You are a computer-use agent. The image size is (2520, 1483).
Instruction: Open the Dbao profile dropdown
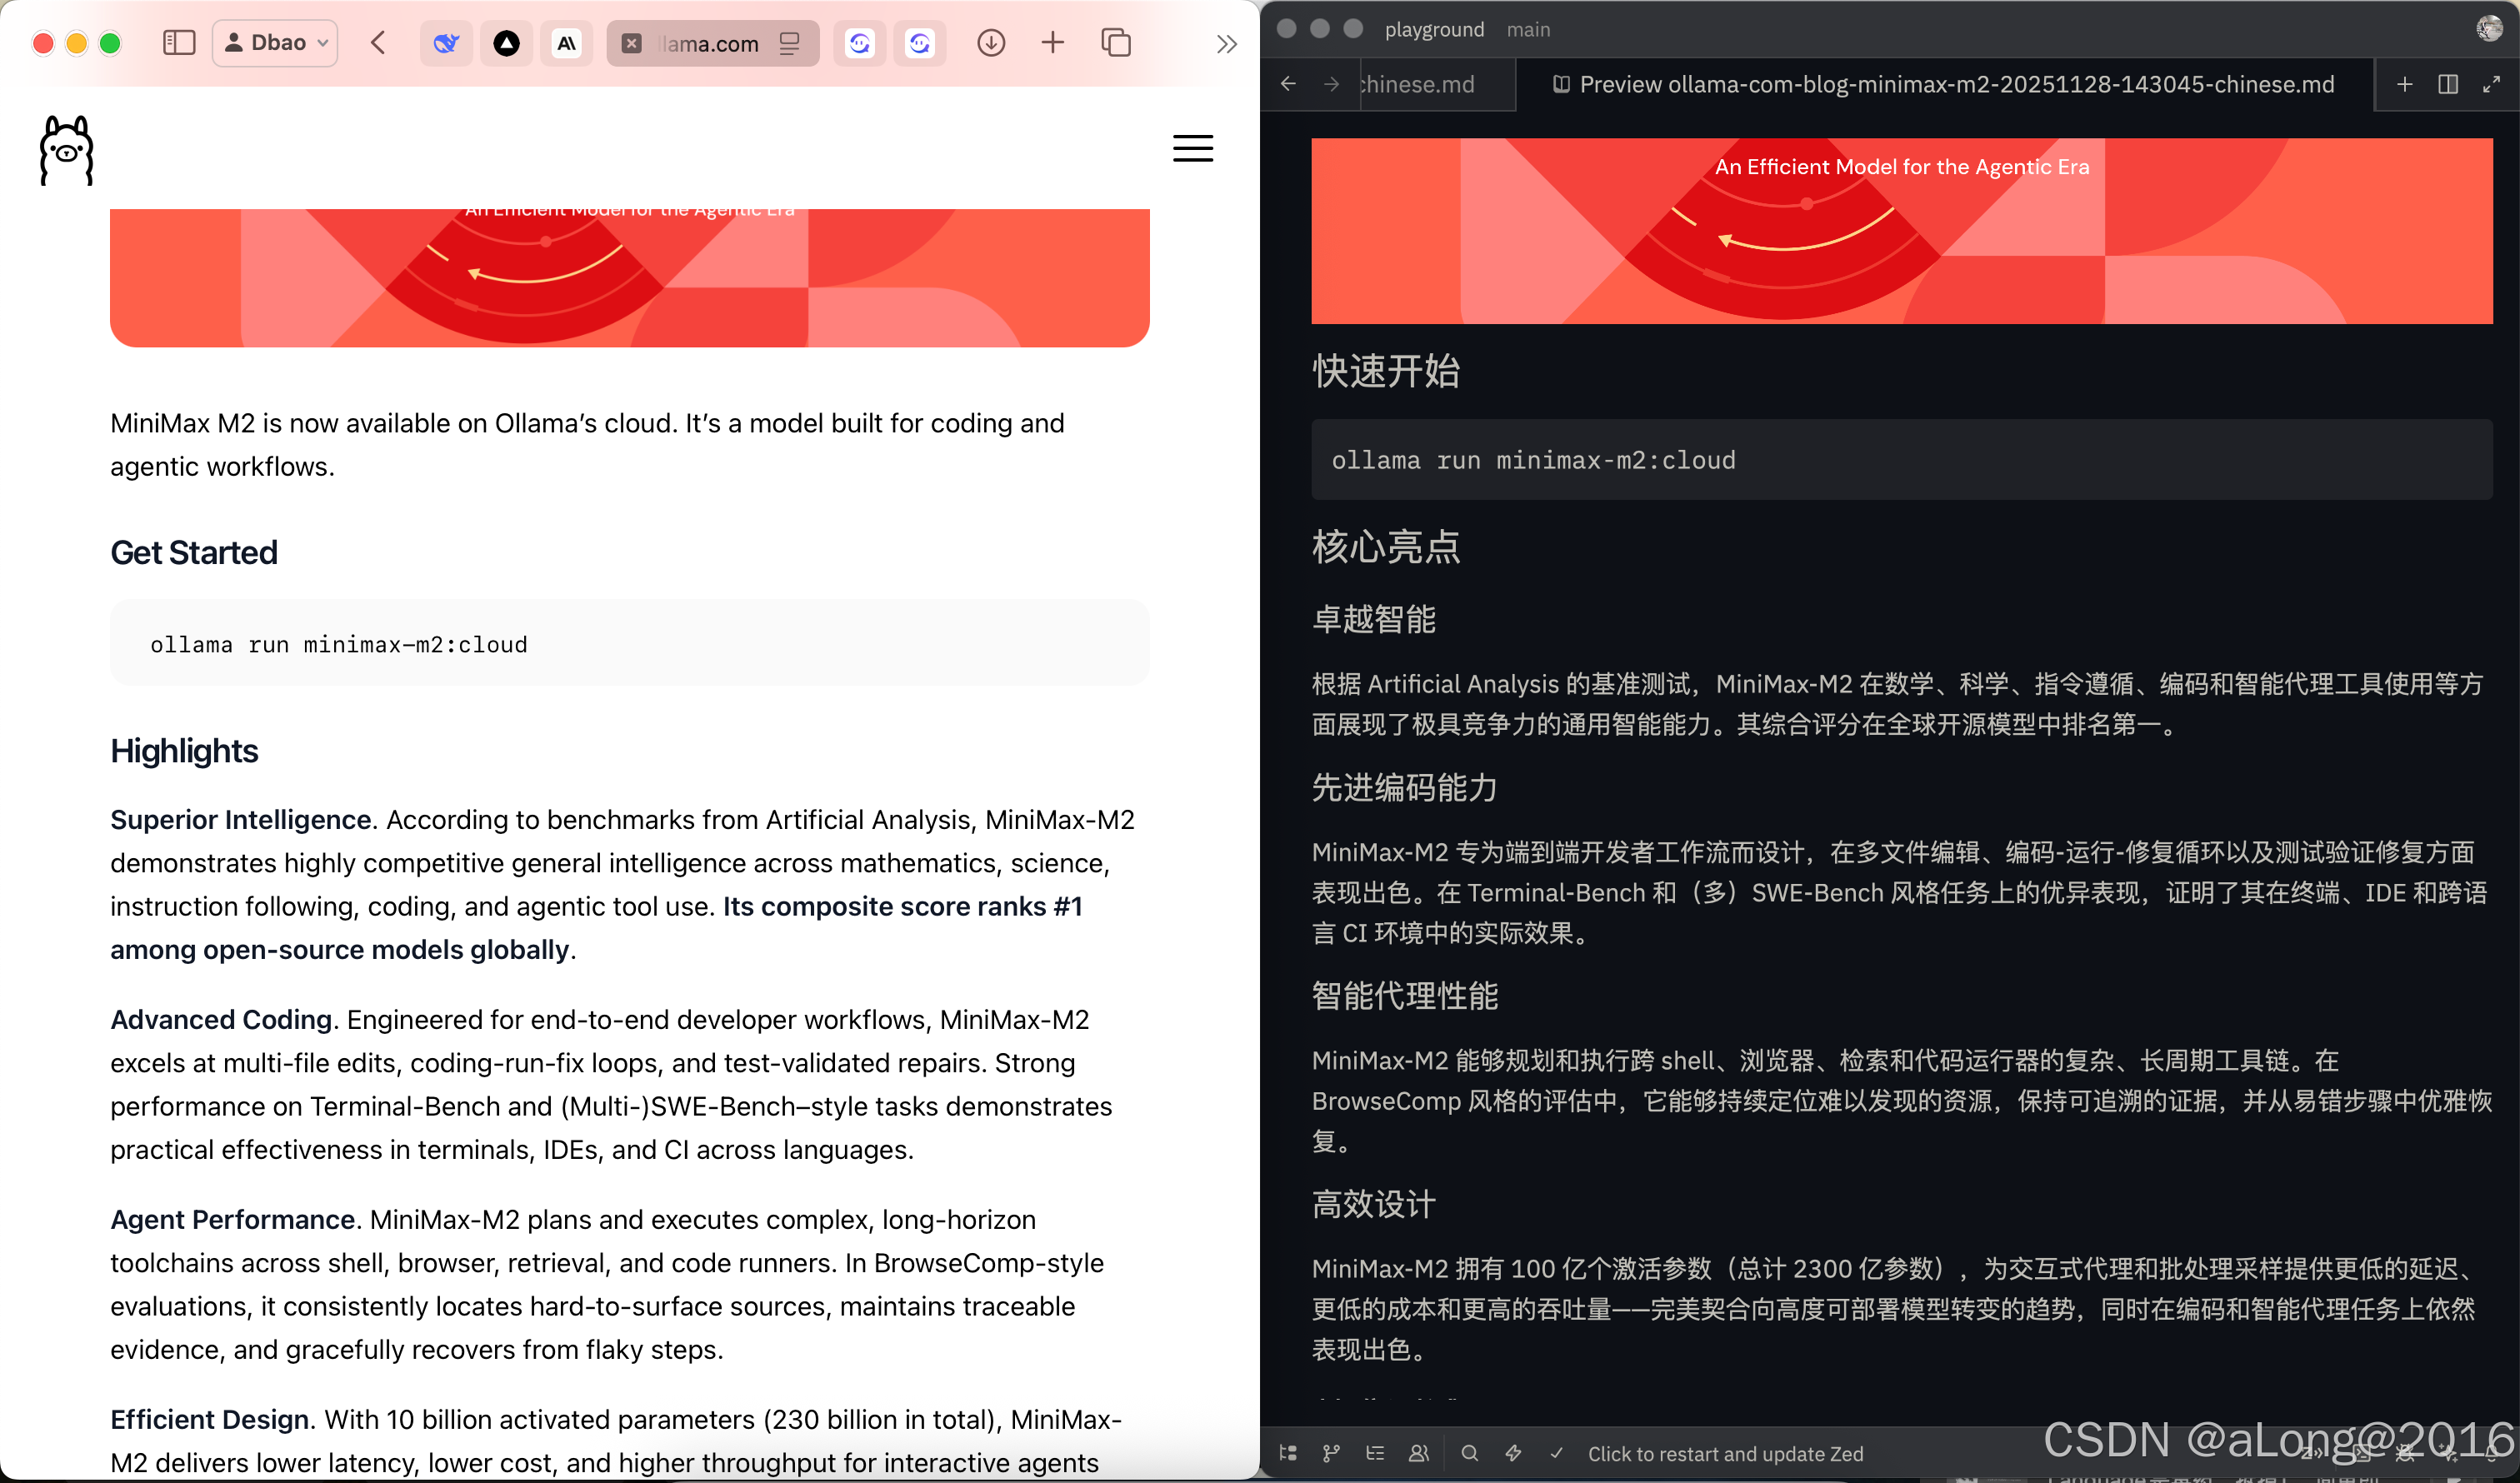coord(274,42)
